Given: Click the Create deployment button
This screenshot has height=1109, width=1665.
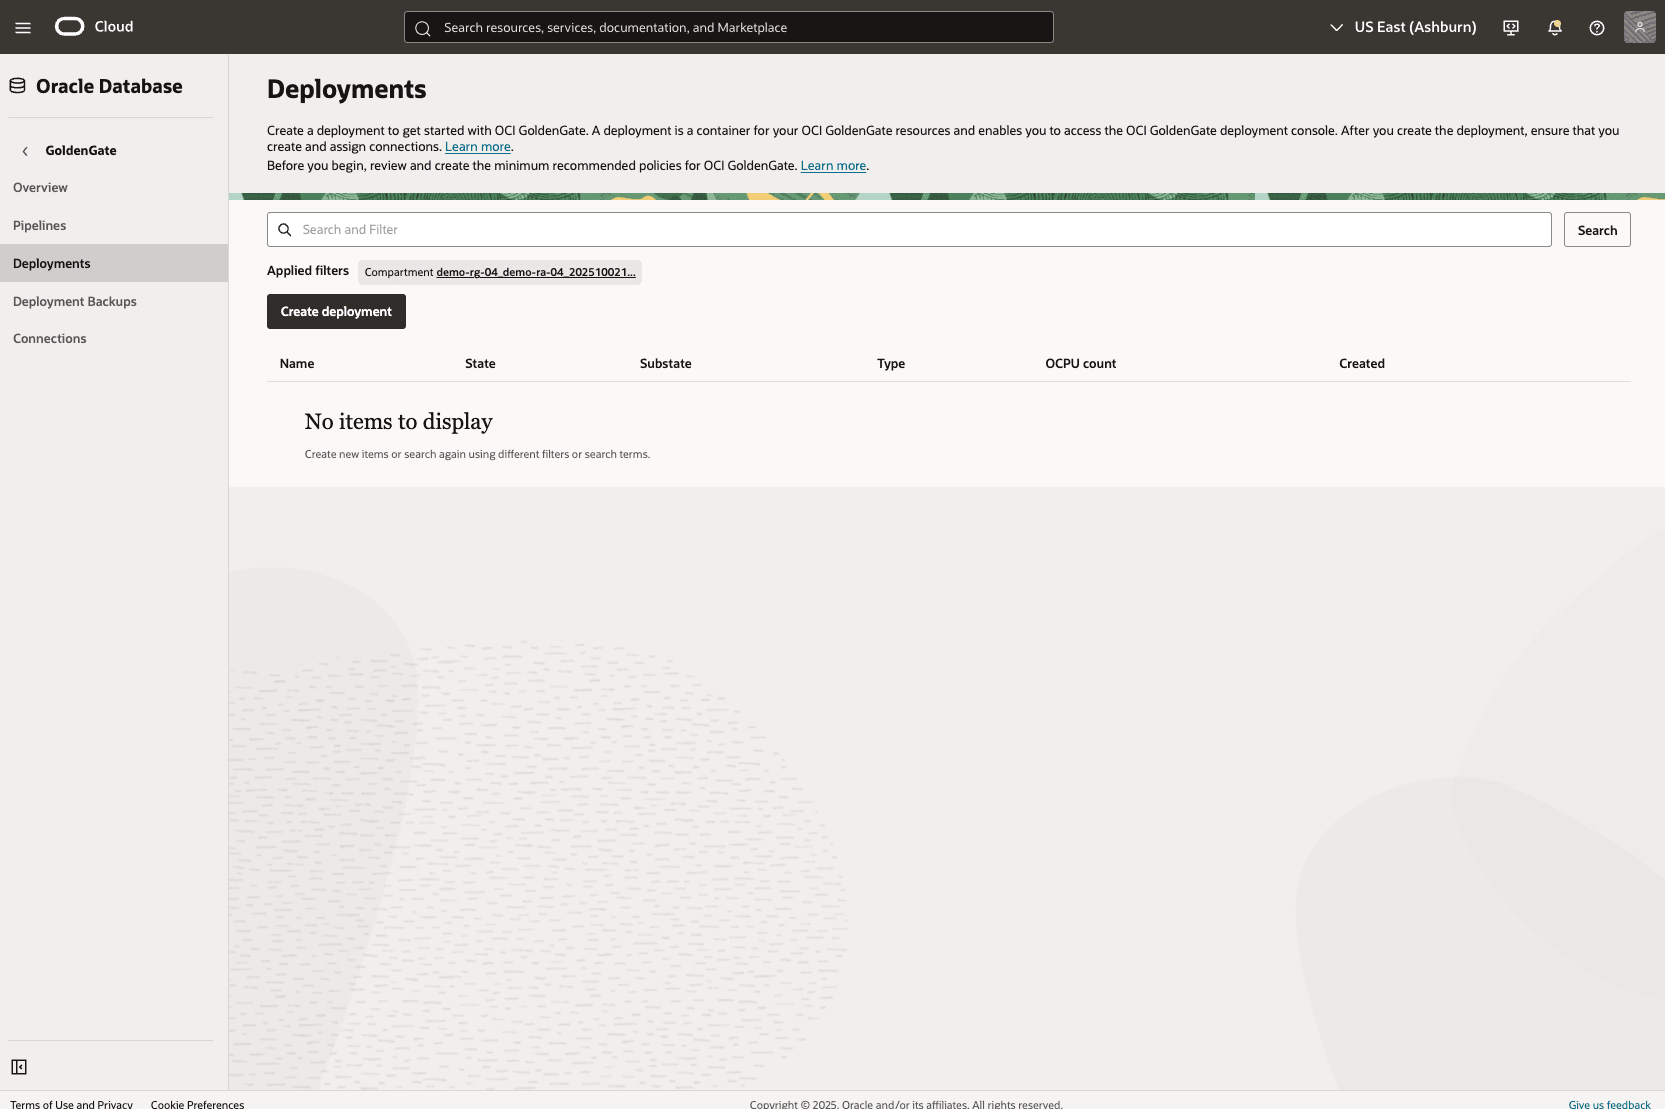Looking at the screenshot, I should click(335, 311).
